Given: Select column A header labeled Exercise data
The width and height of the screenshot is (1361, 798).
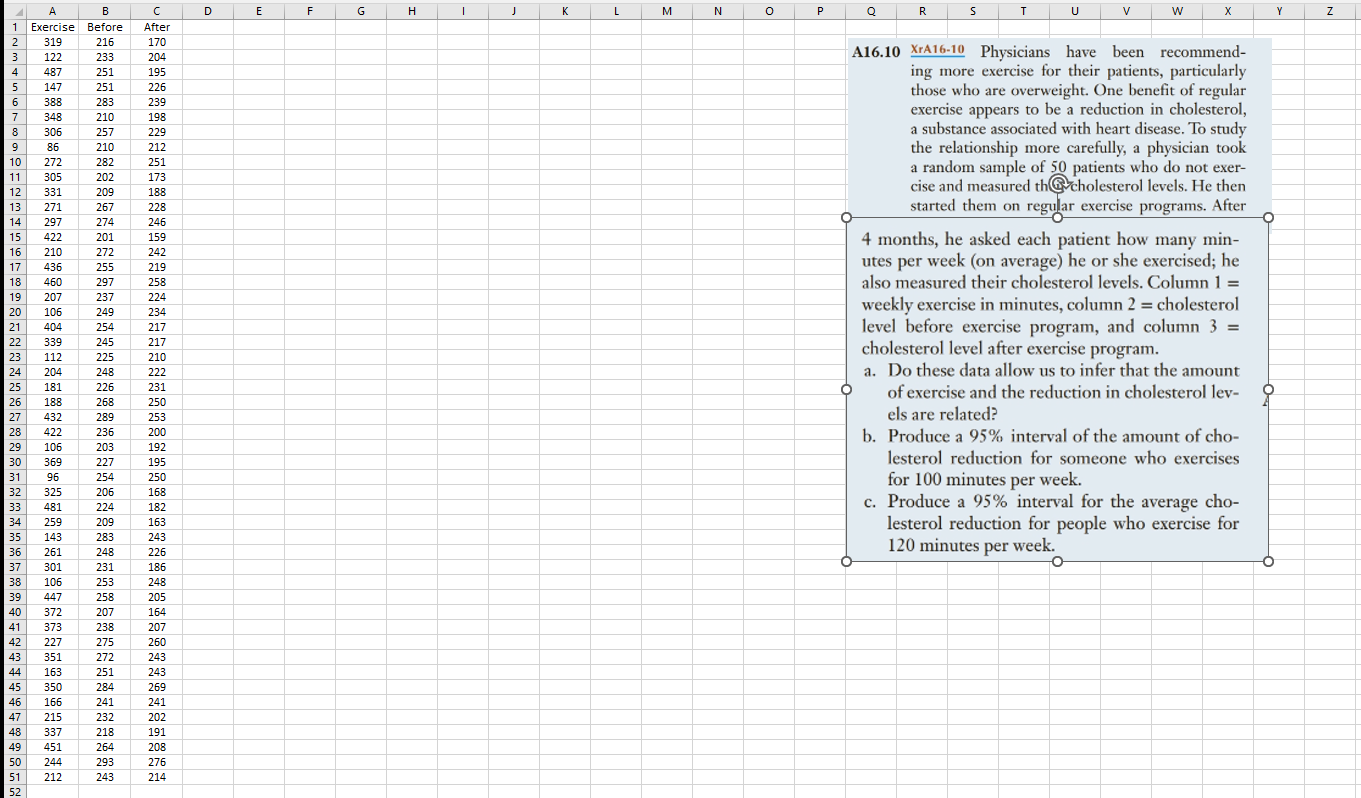Looking at the screenshot, I should [52, 11].
